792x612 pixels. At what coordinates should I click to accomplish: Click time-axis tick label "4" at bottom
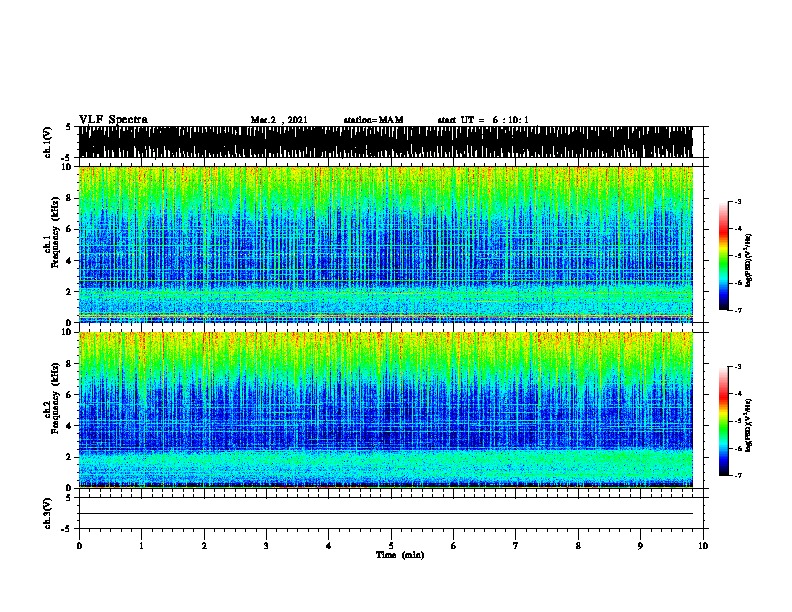click(329, 545)
